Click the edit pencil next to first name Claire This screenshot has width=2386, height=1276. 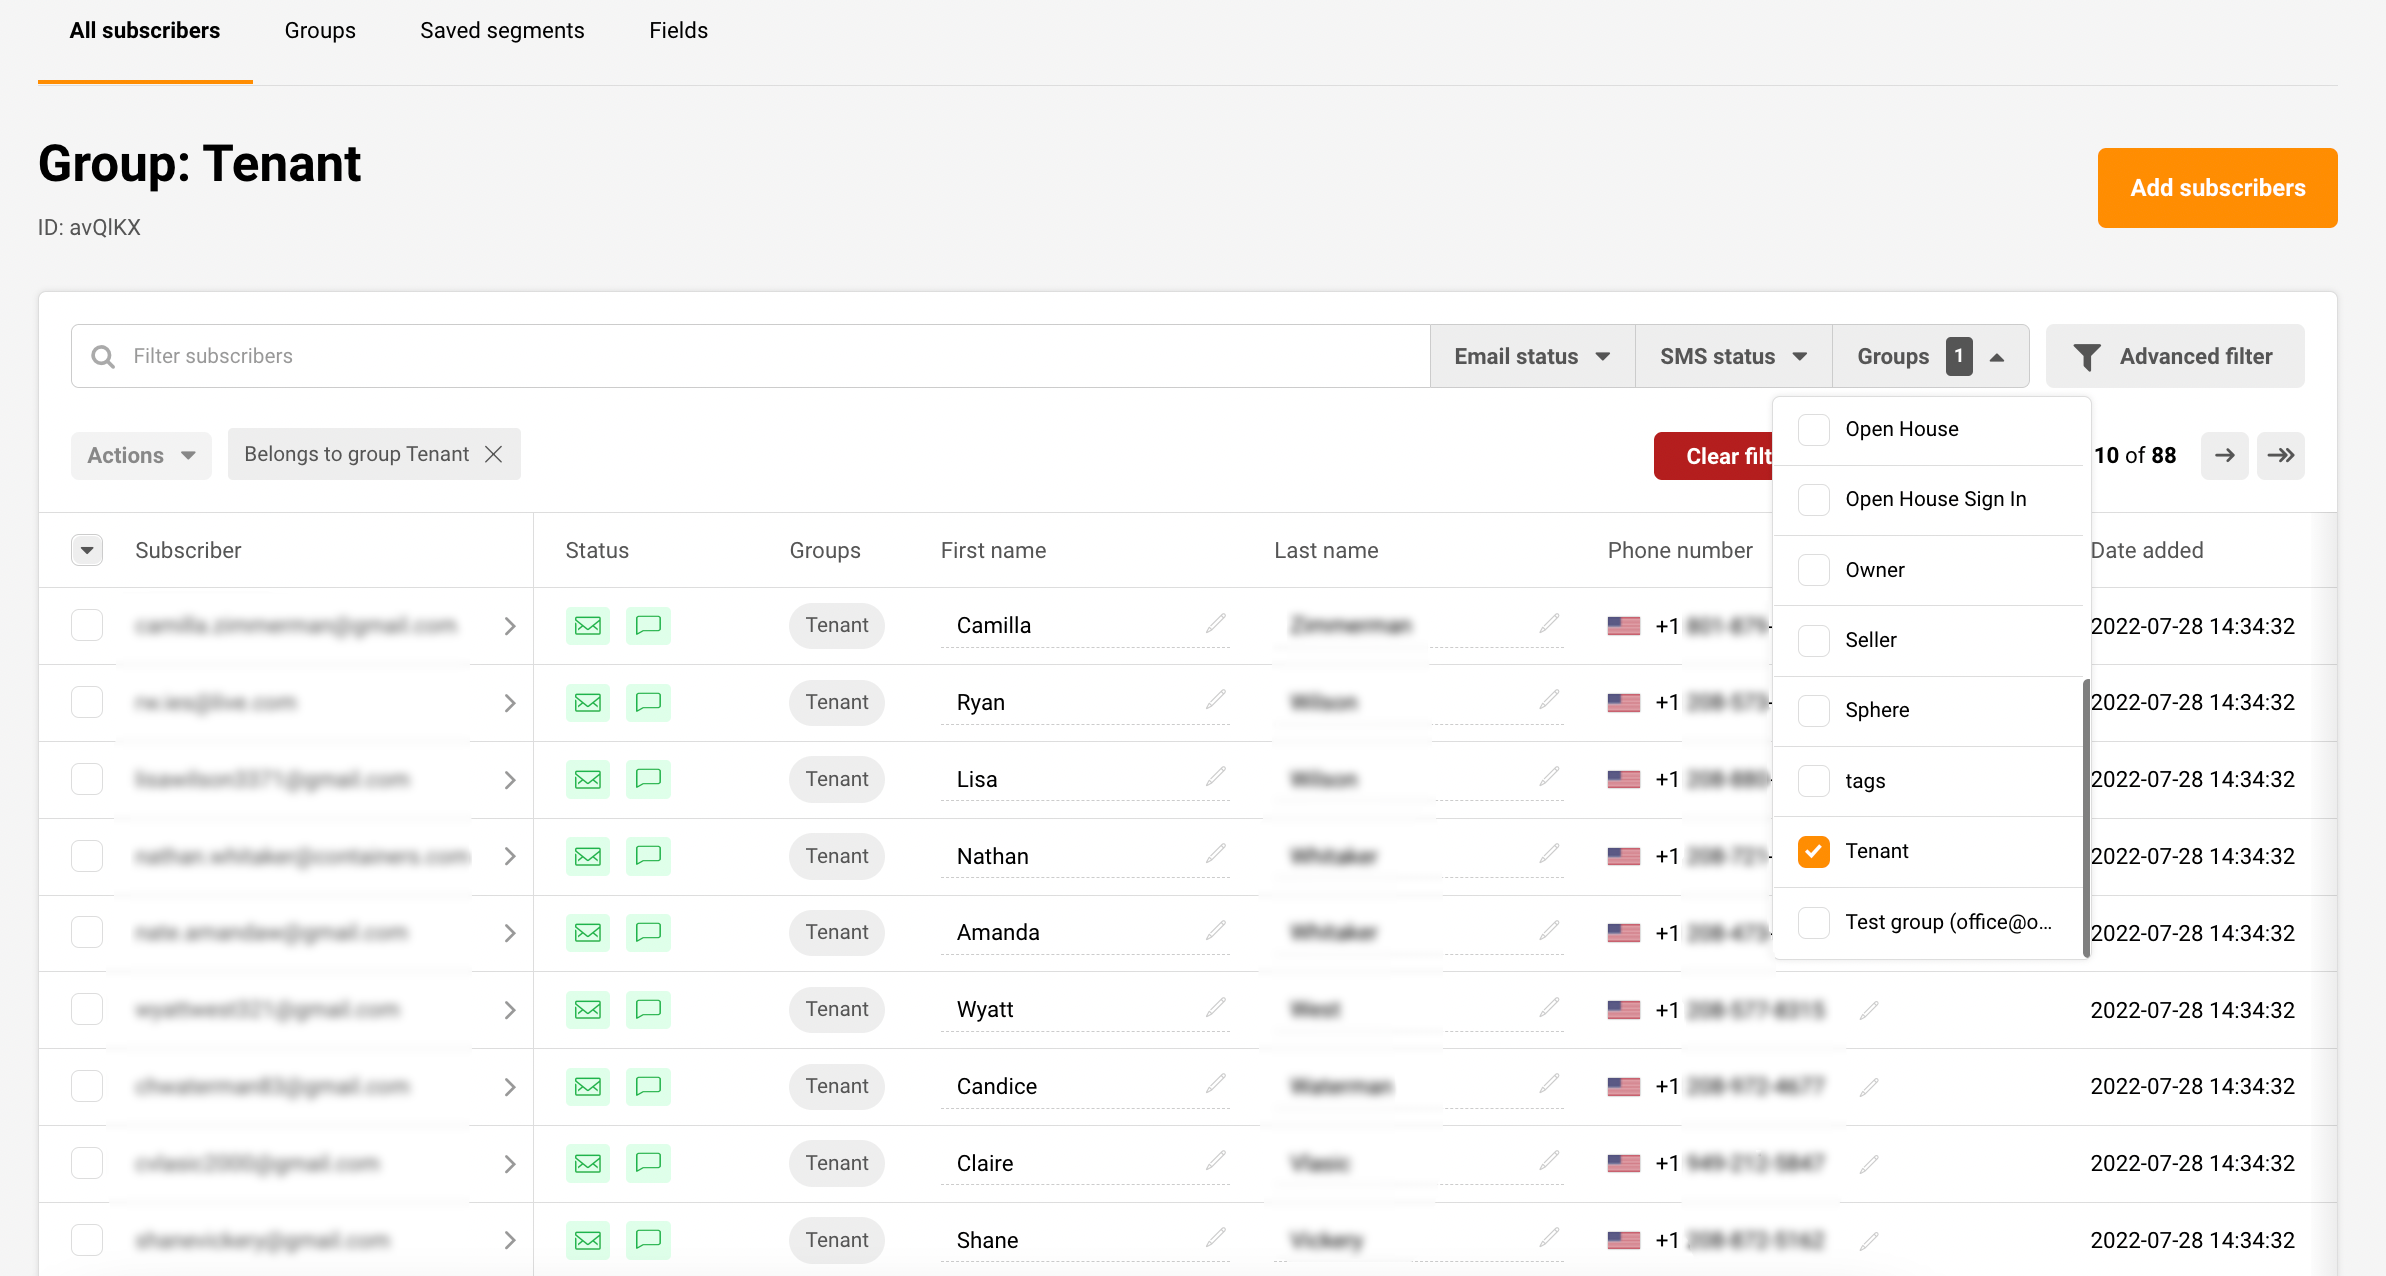pos(1215,1161)
